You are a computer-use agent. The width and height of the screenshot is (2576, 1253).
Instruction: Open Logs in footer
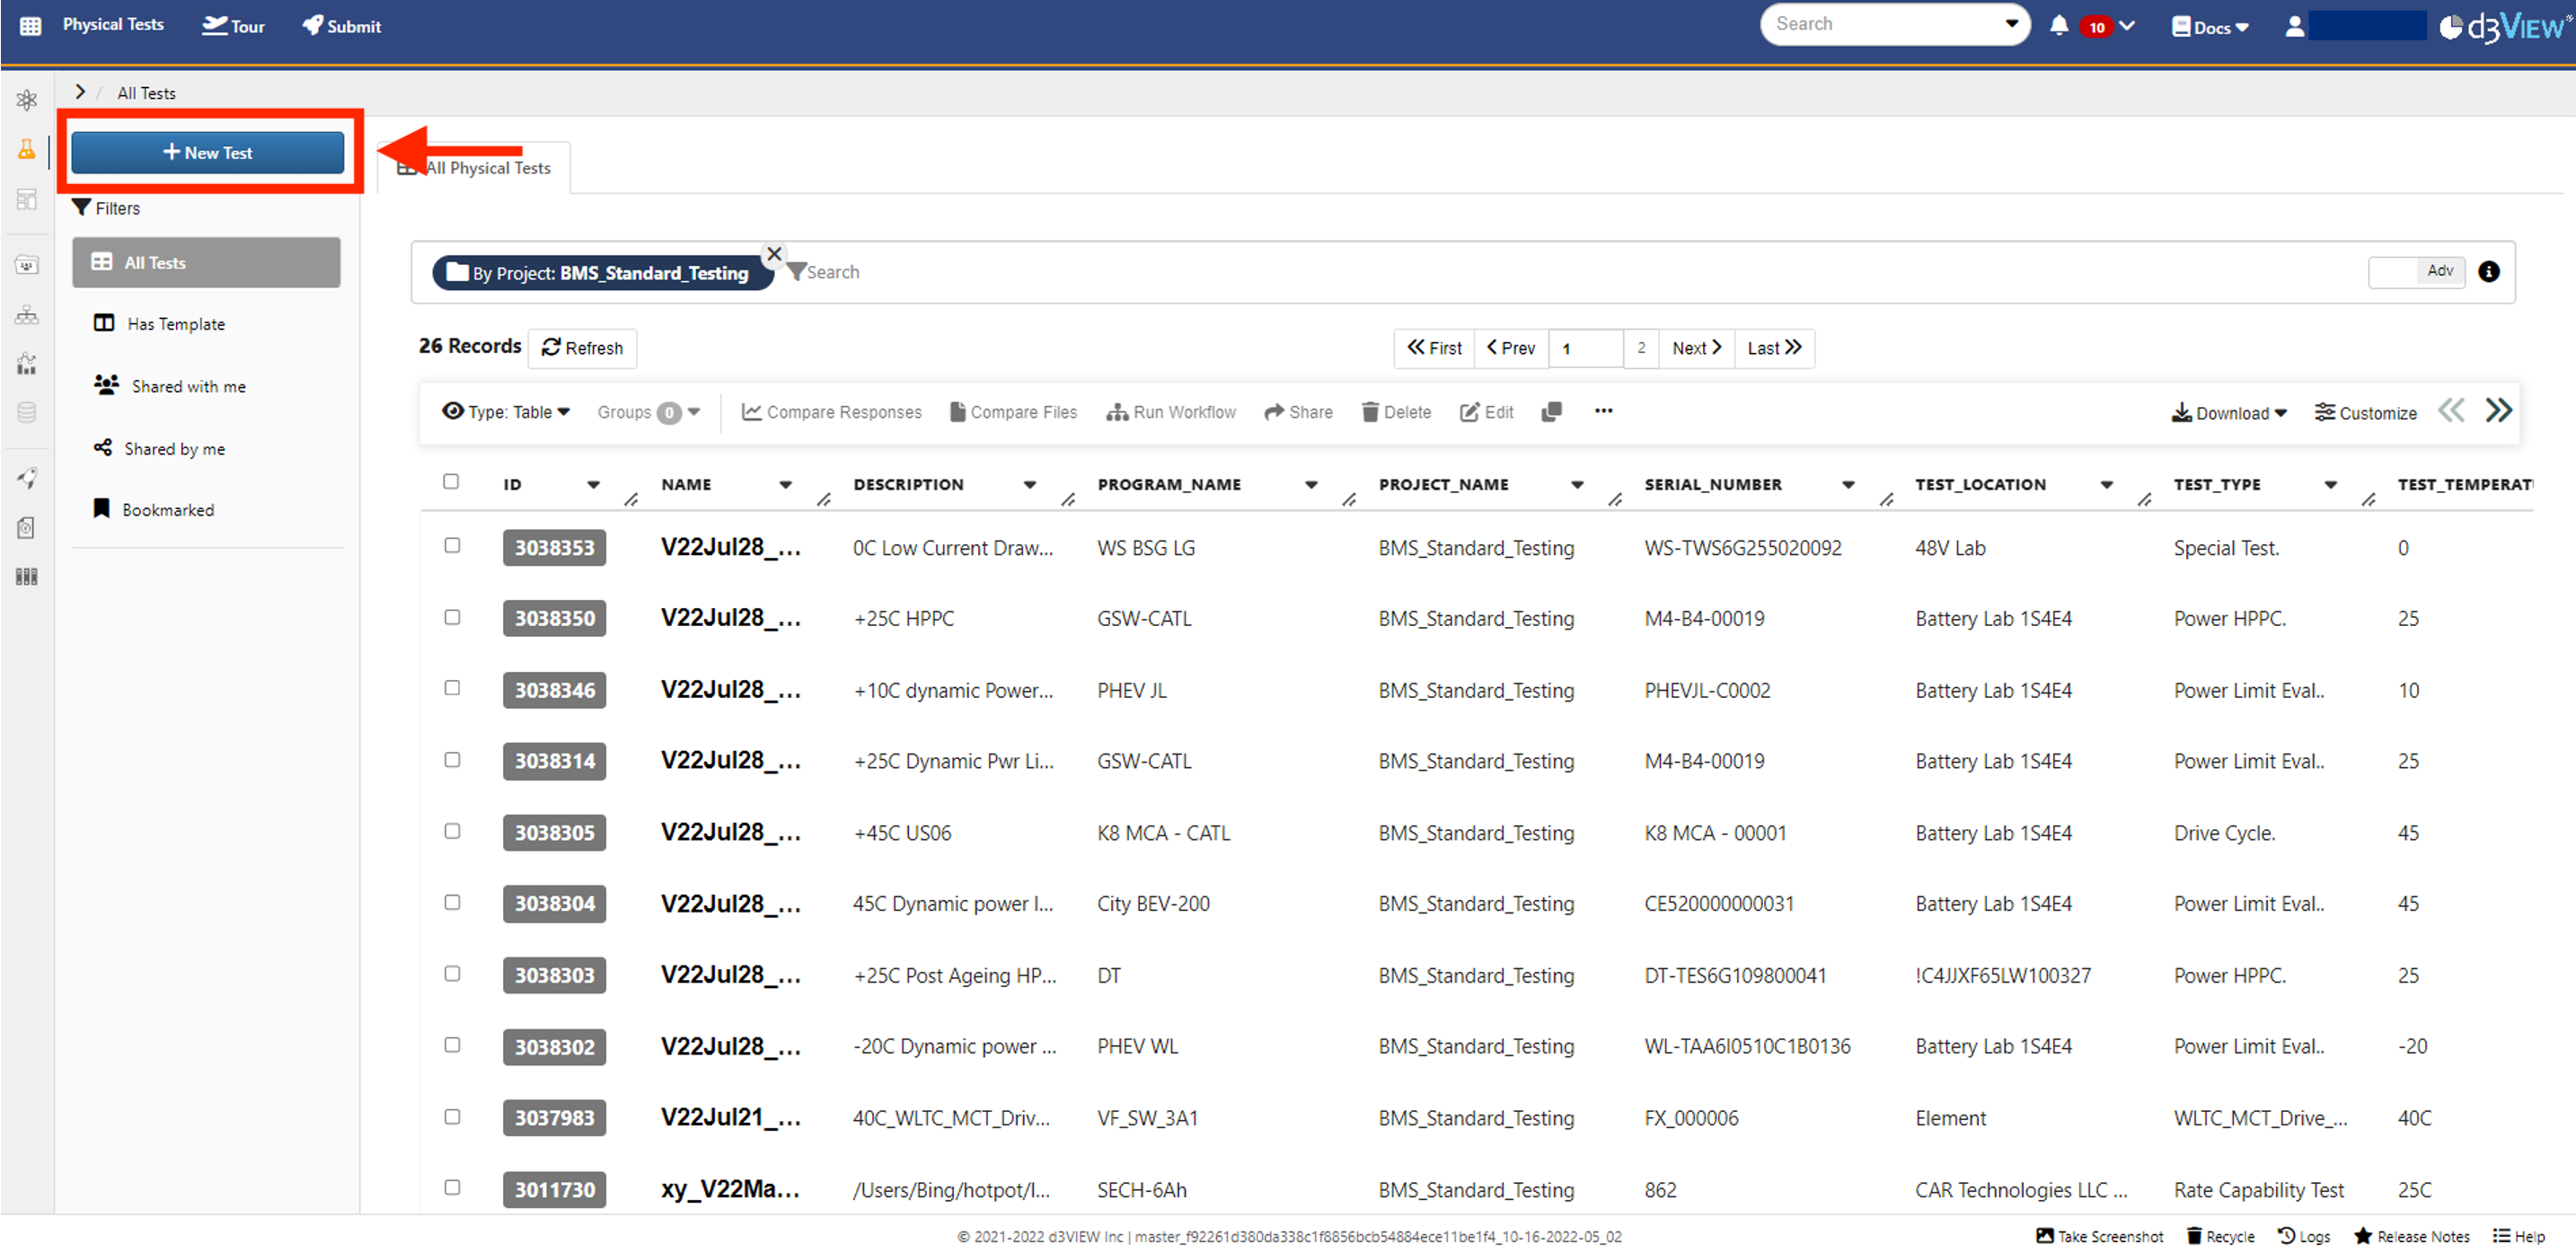coord(2304,1236)
